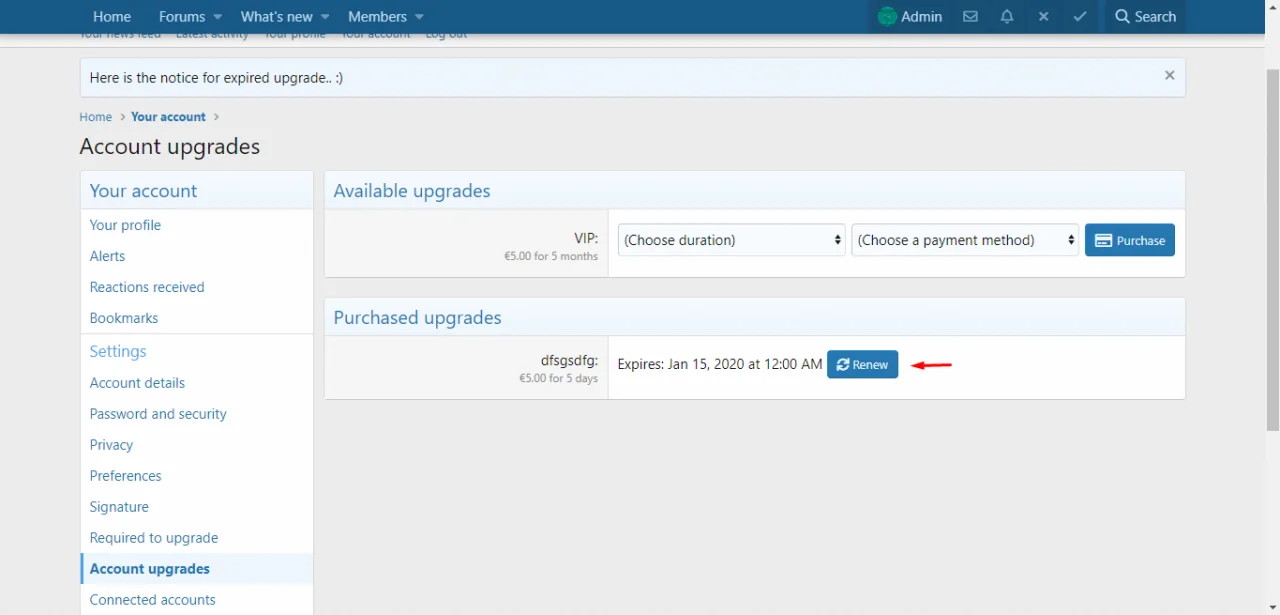Viewport: 1280px width, 615px height.
Task: Click Your account breadcrumb link
Action: (168, 117)
